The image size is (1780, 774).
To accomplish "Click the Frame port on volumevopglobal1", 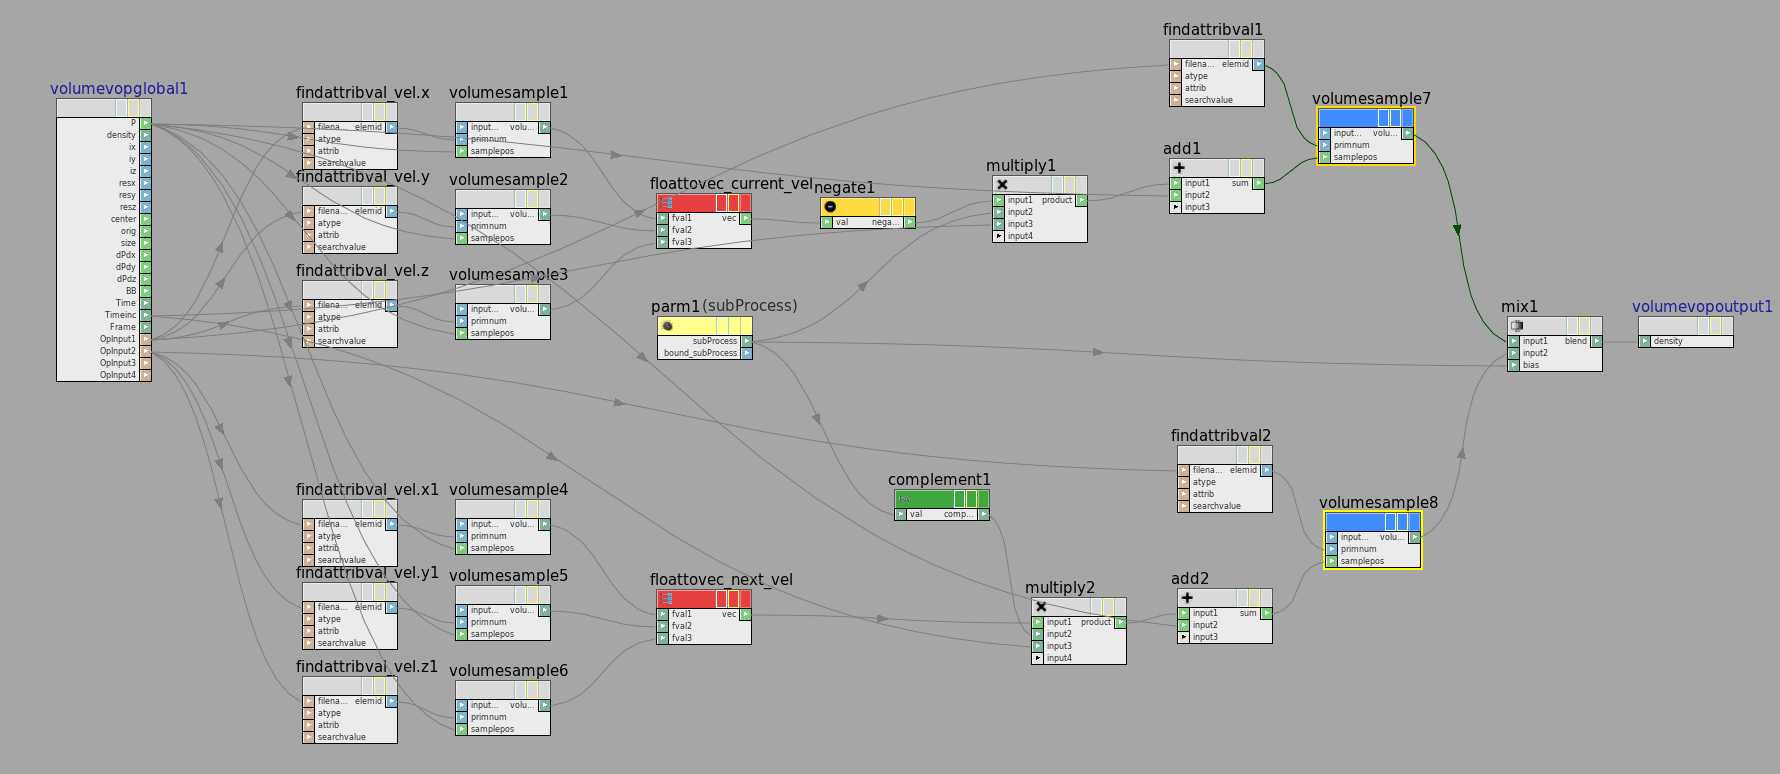I will tap(146, 327).
